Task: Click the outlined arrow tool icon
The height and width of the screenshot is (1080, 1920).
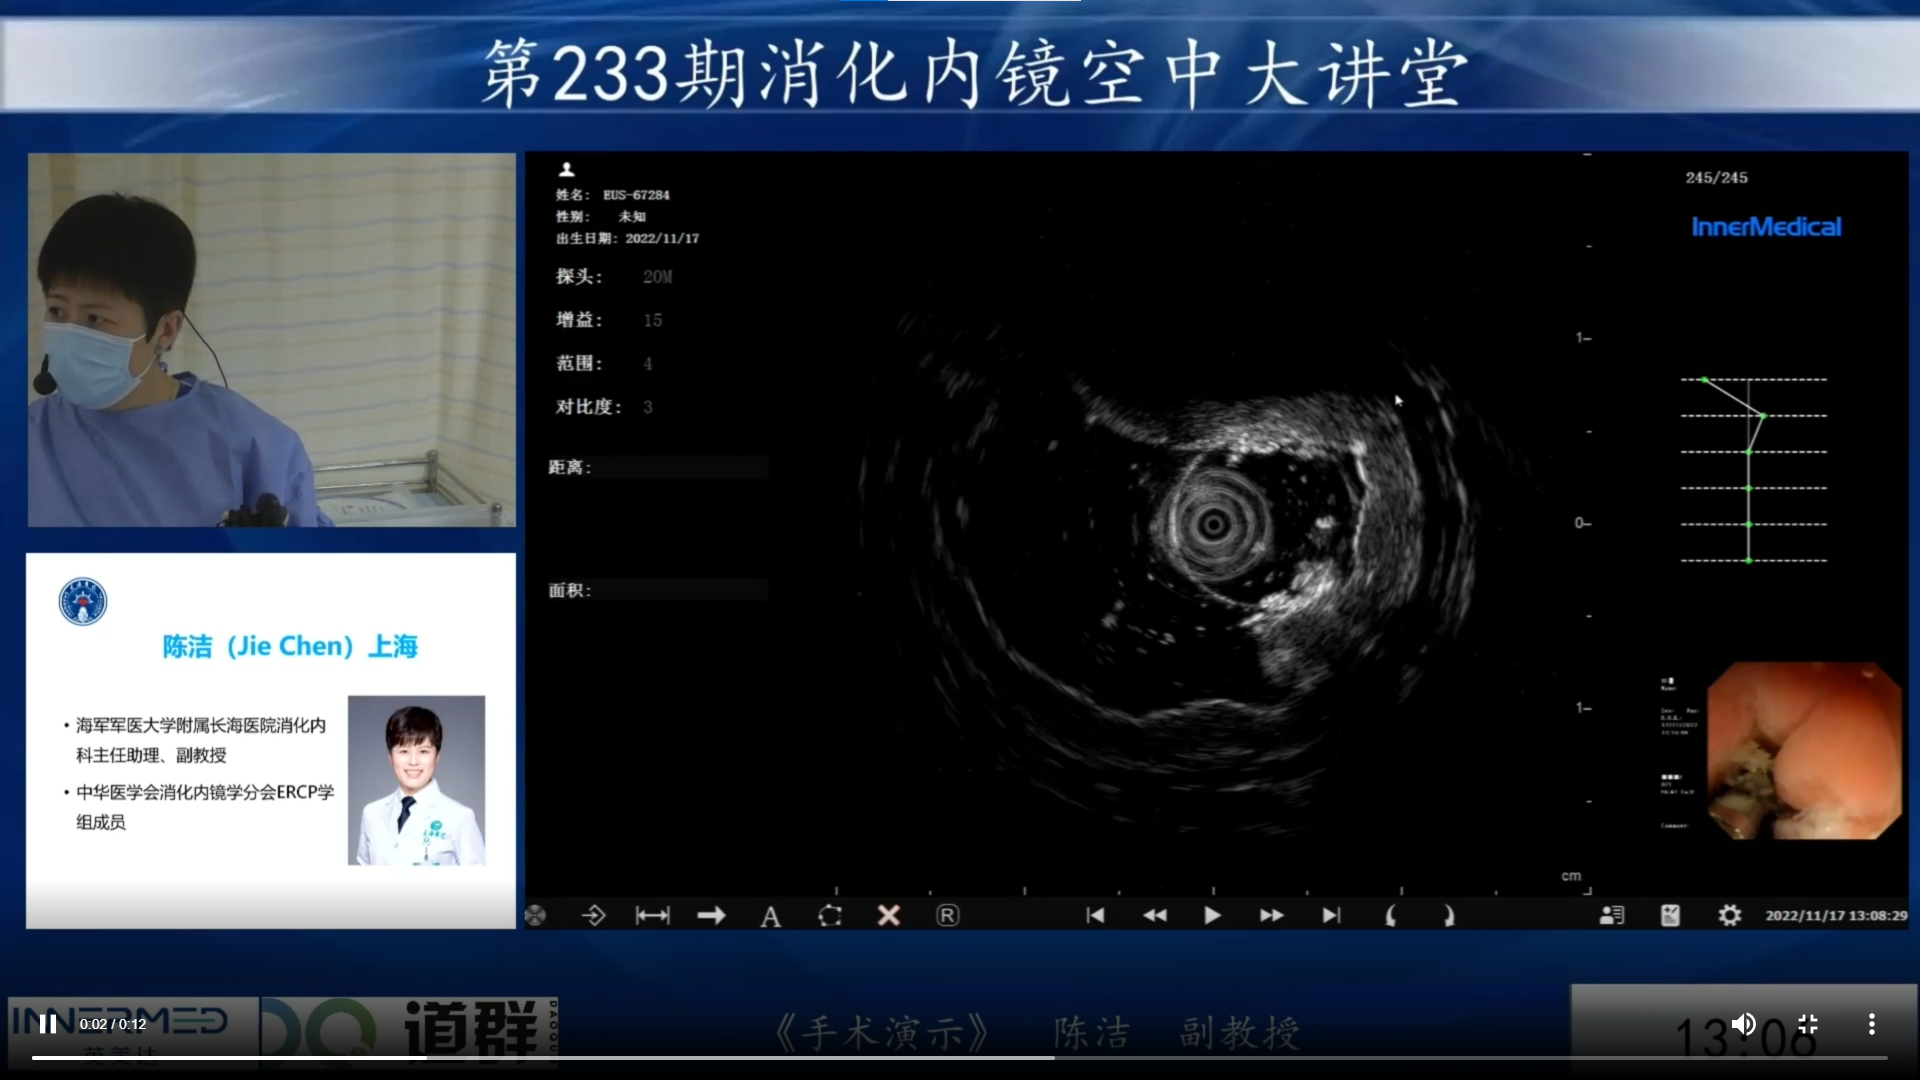Action: click(593, 915)
